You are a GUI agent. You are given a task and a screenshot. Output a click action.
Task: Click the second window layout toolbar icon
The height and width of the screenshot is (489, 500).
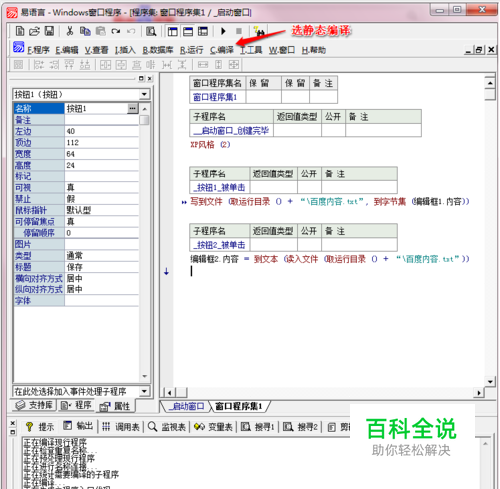point(188,32)
